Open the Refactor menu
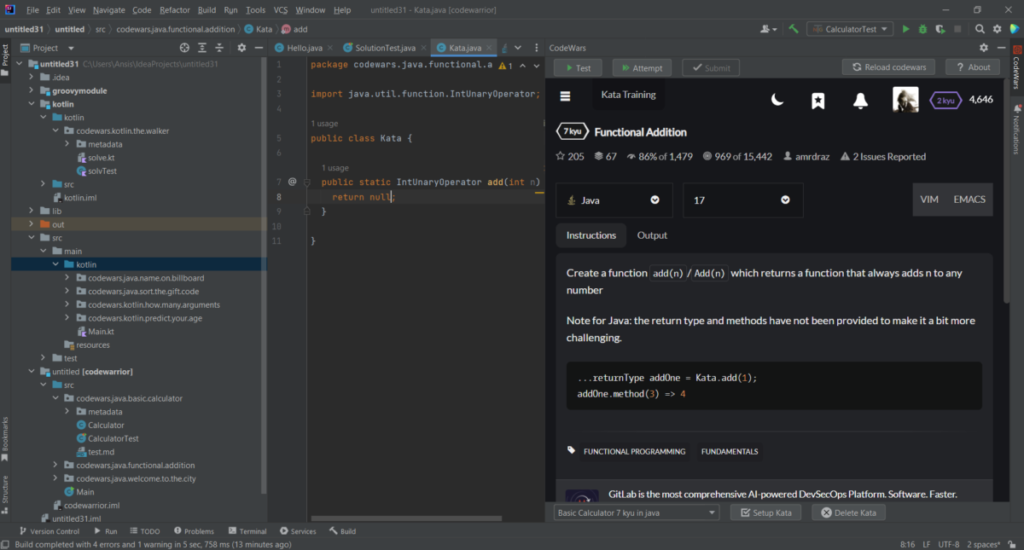The width and height of the screenshot is (1024, 550). [174, 10]
